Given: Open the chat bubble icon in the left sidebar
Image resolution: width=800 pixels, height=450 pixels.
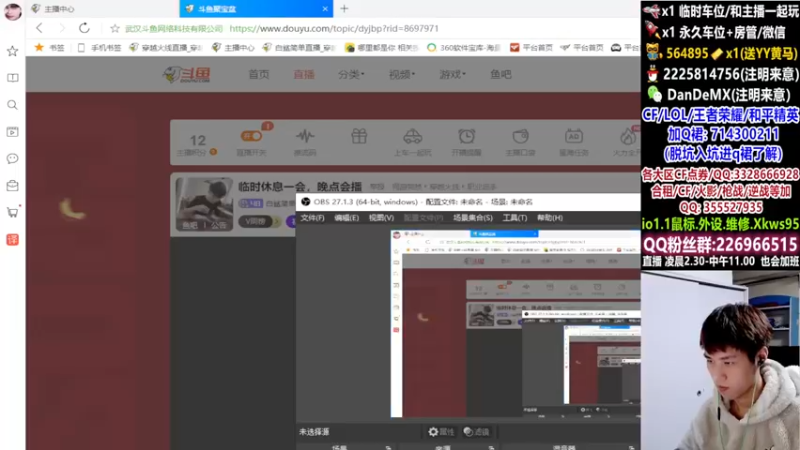Looking at the screenshot, I should coord(12,159).
